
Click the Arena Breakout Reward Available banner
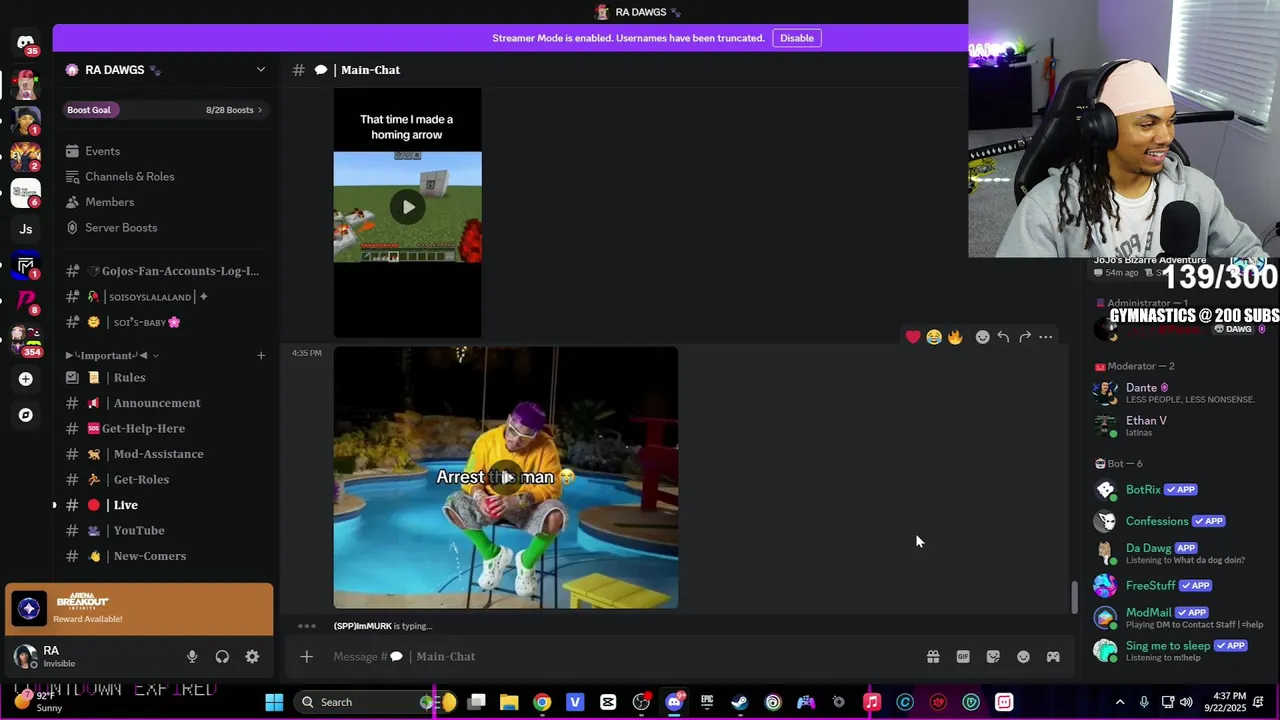click(139, 609)
